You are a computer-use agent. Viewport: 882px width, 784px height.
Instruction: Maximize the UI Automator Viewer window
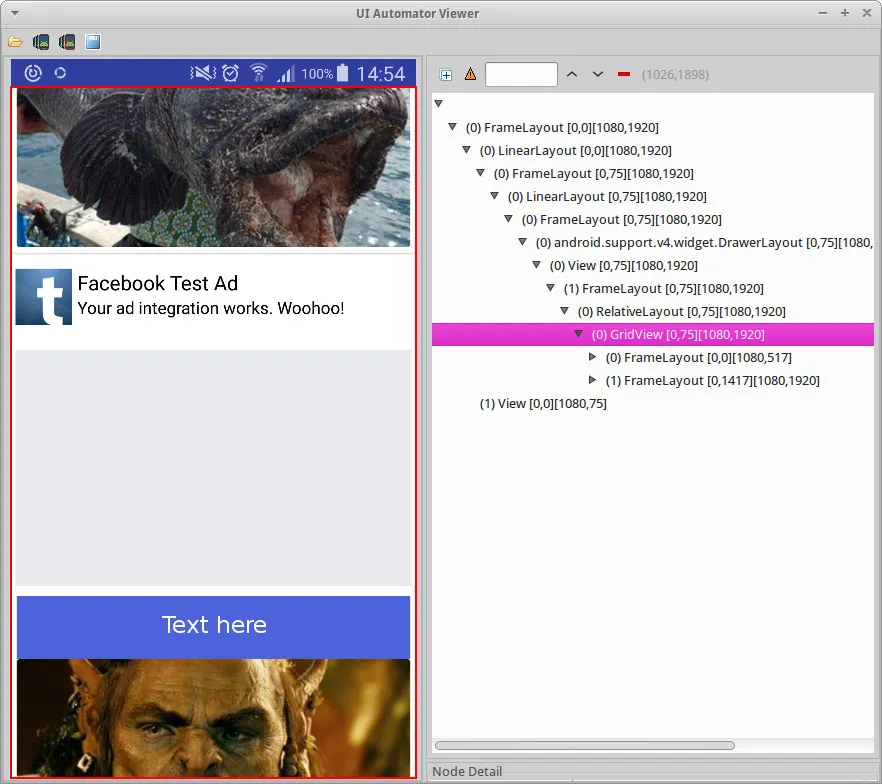(845, 13)
